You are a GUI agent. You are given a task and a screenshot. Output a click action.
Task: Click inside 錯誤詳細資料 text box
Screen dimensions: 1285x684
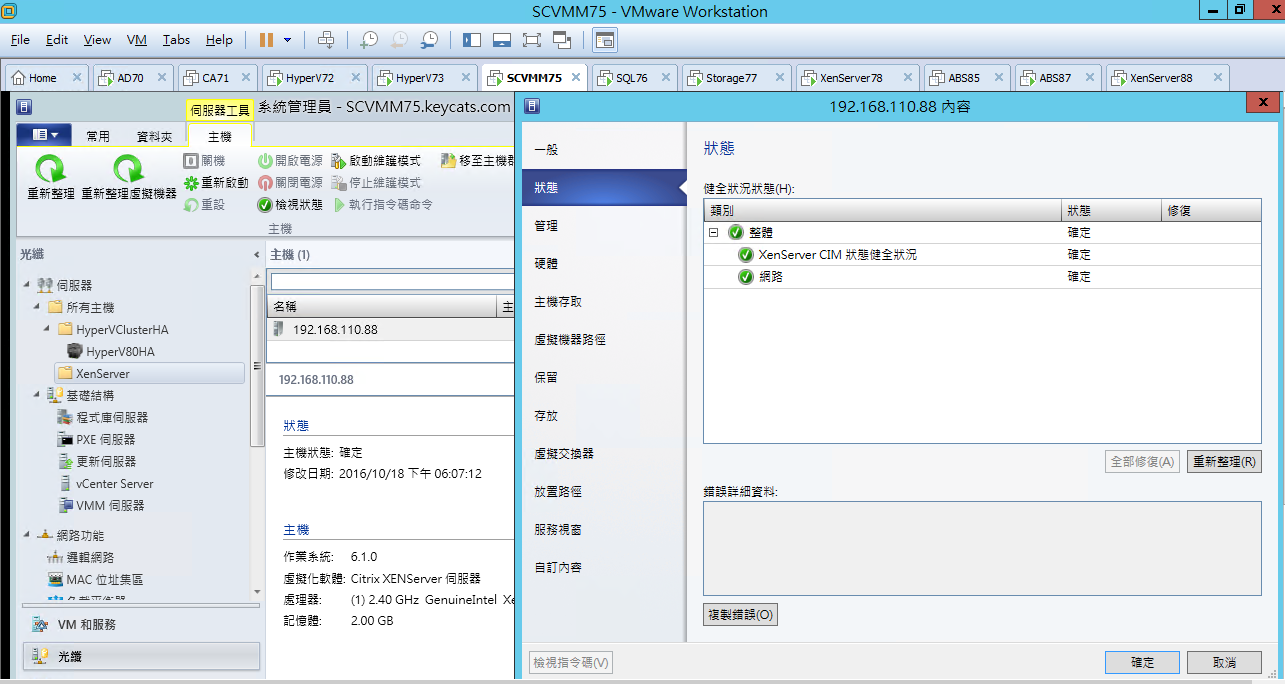coord(982,549)
